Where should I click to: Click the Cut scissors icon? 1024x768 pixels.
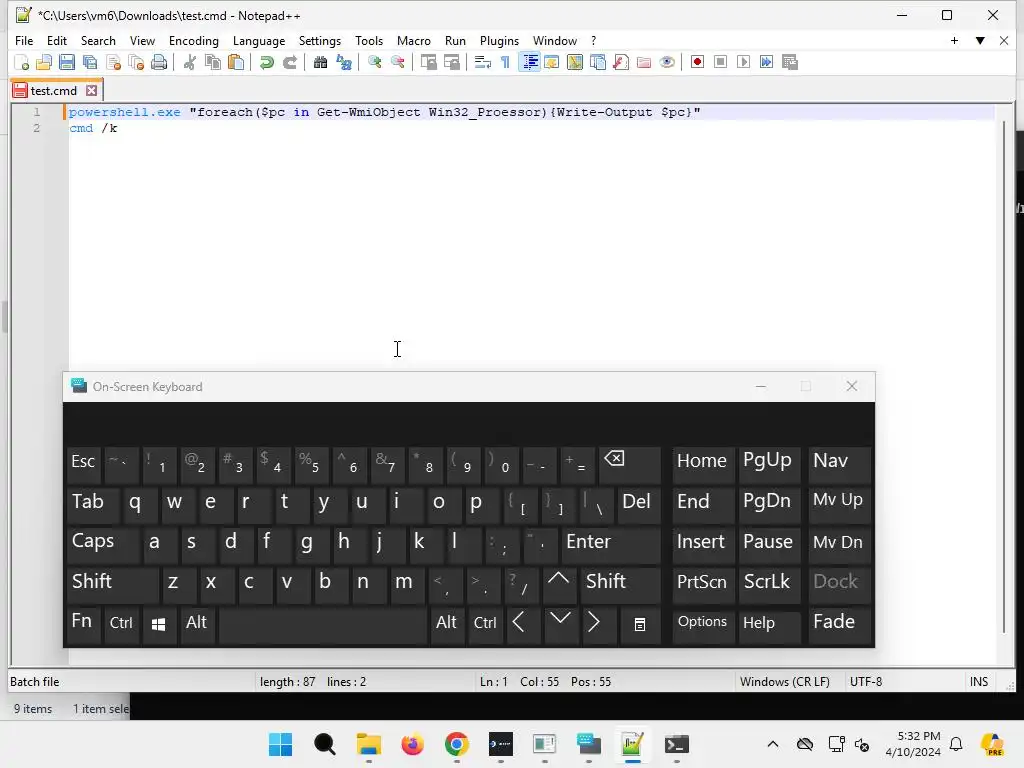(189, 62)
